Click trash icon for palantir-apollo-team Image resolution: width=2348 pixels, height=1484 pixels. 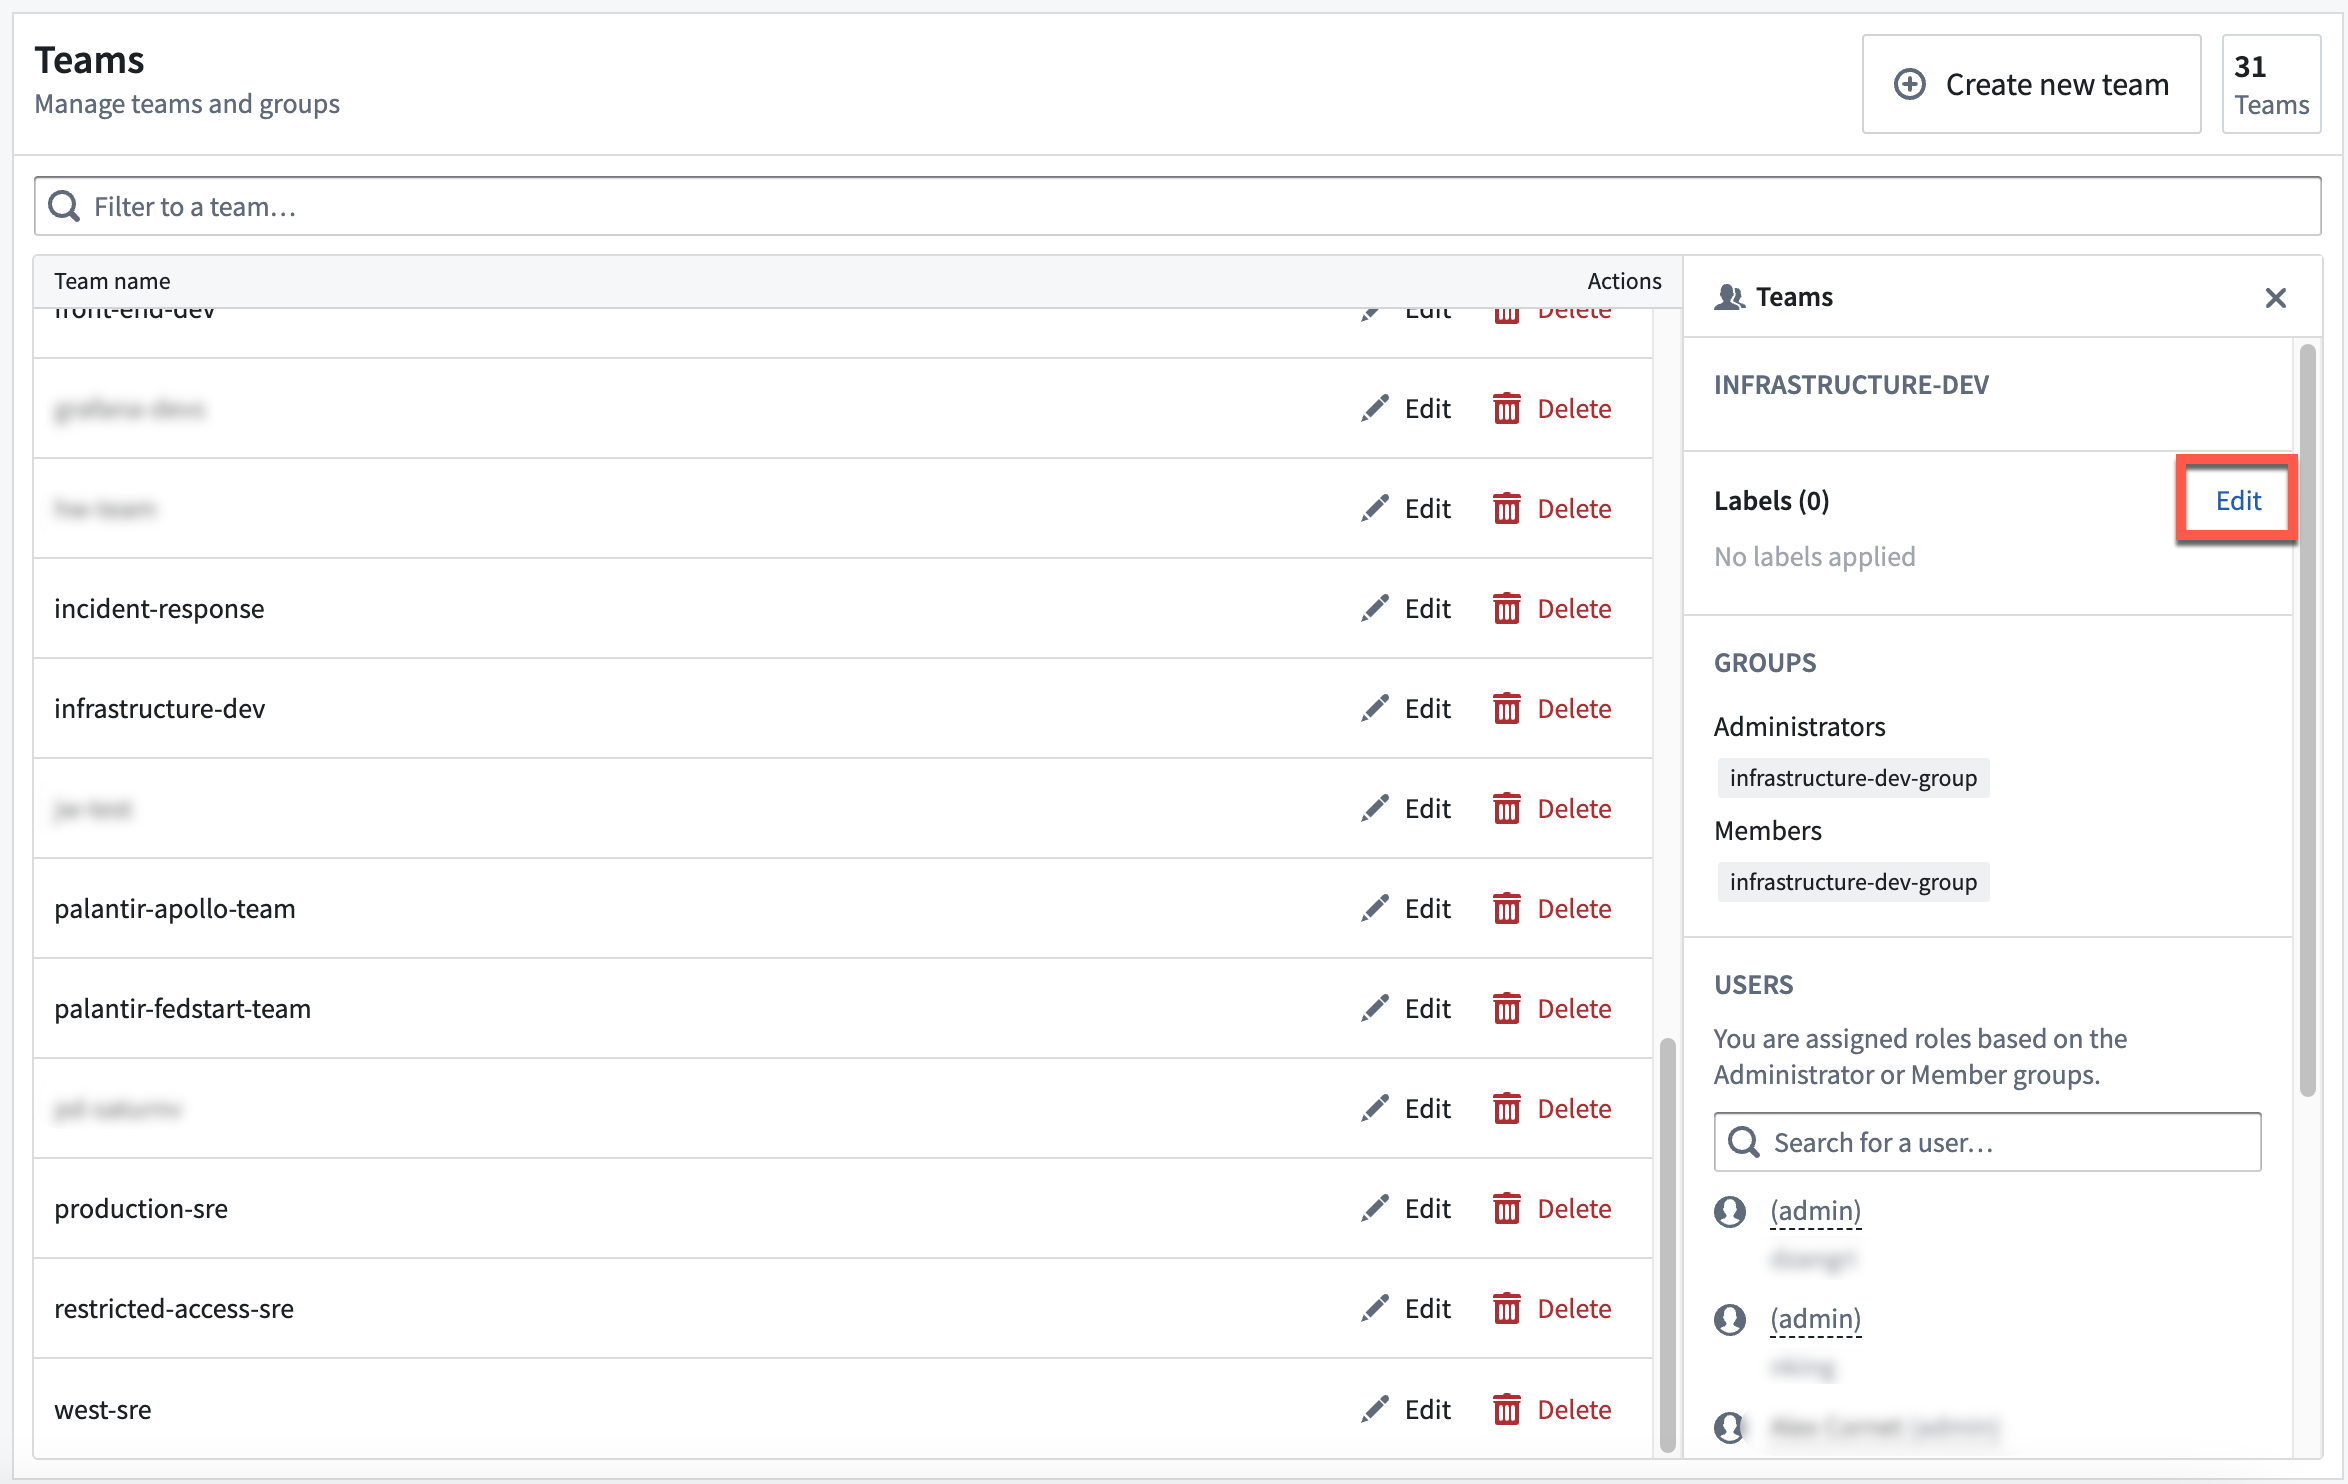pos(1507,908)
